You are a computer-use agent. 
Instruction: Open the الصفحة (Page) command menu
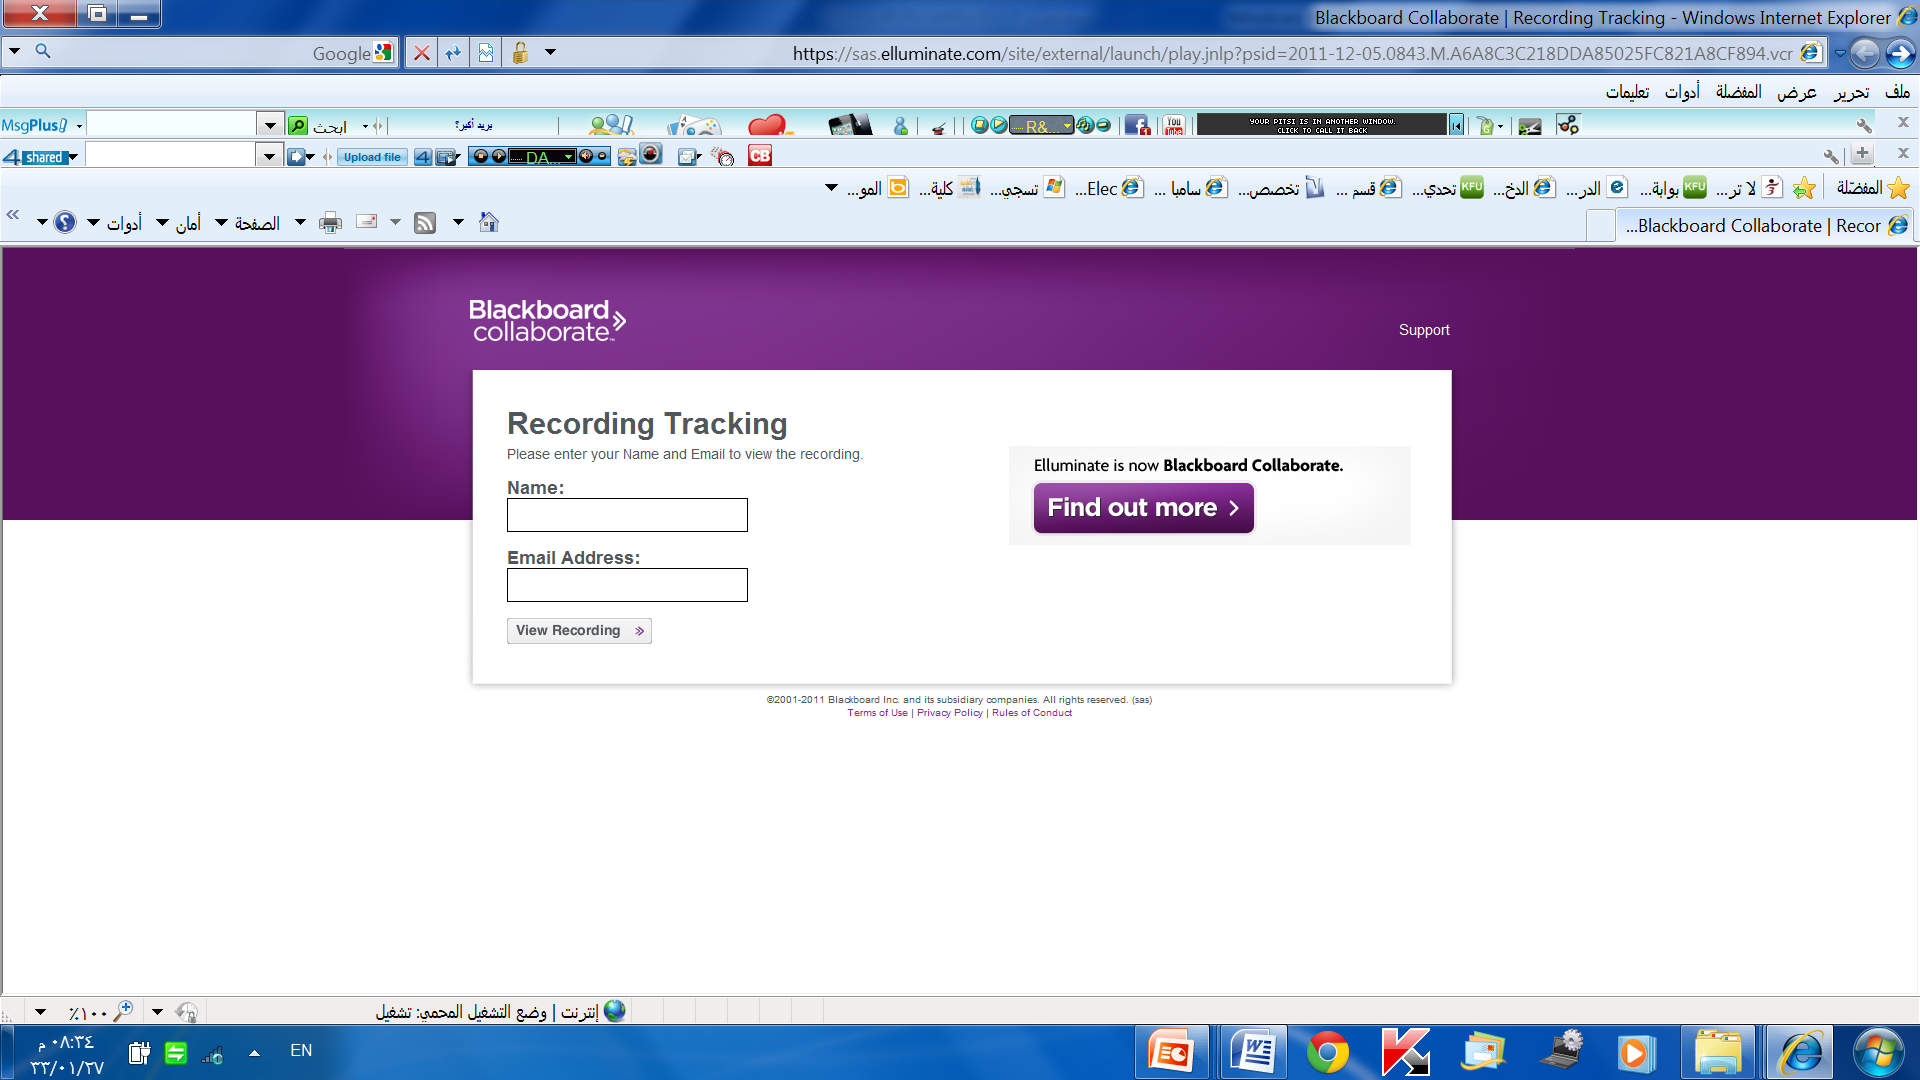(249, 222)
